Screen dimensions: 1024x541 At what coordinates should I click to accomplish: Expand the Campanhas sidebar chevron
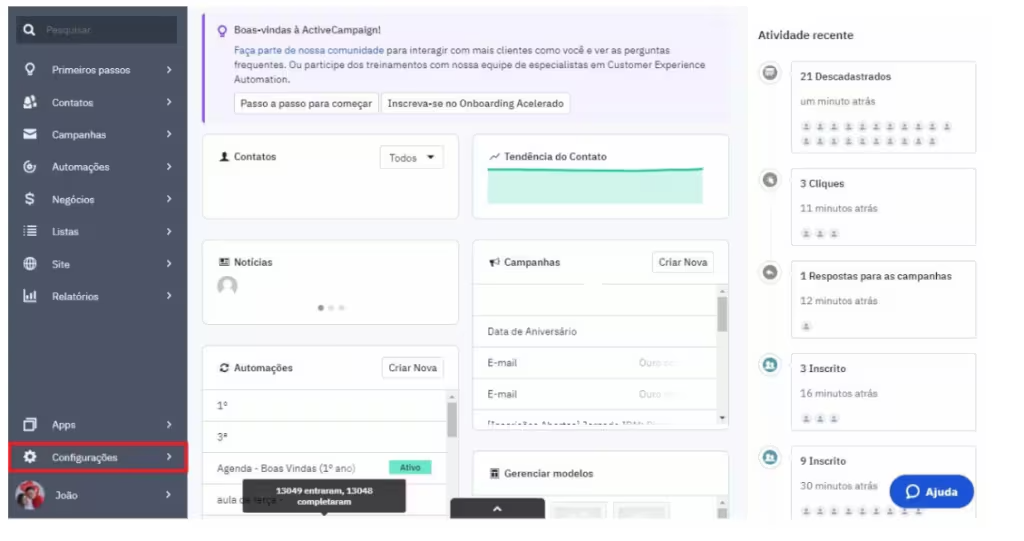click(x=169, y=134)
